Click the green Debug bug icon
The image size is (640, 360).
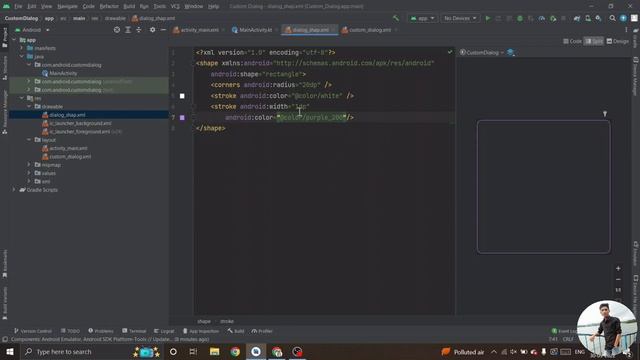click(520, 18)
